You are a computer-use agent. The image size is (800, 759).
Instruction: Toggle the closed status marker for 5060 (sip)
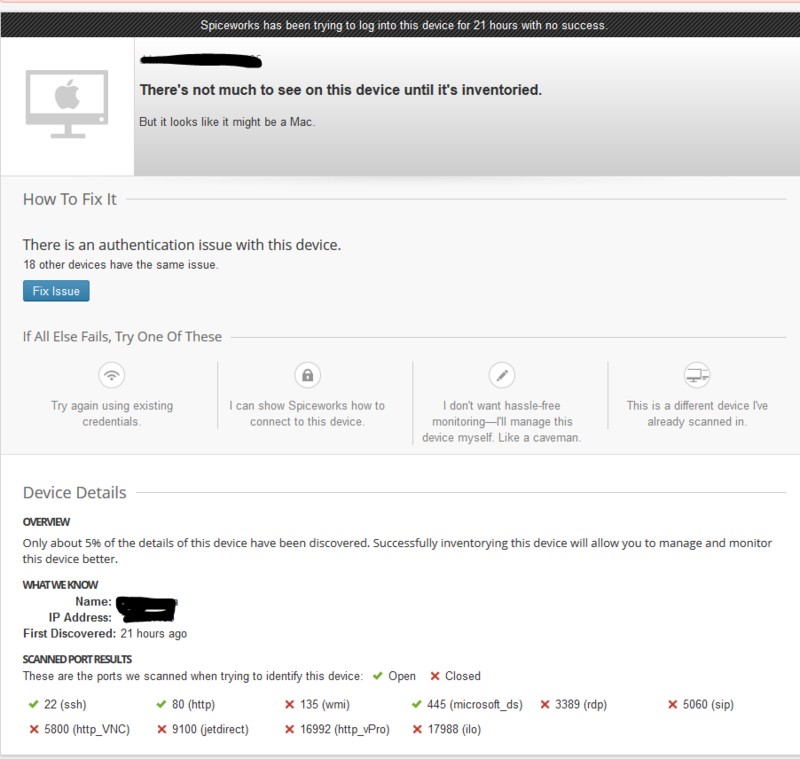point(672,704)
